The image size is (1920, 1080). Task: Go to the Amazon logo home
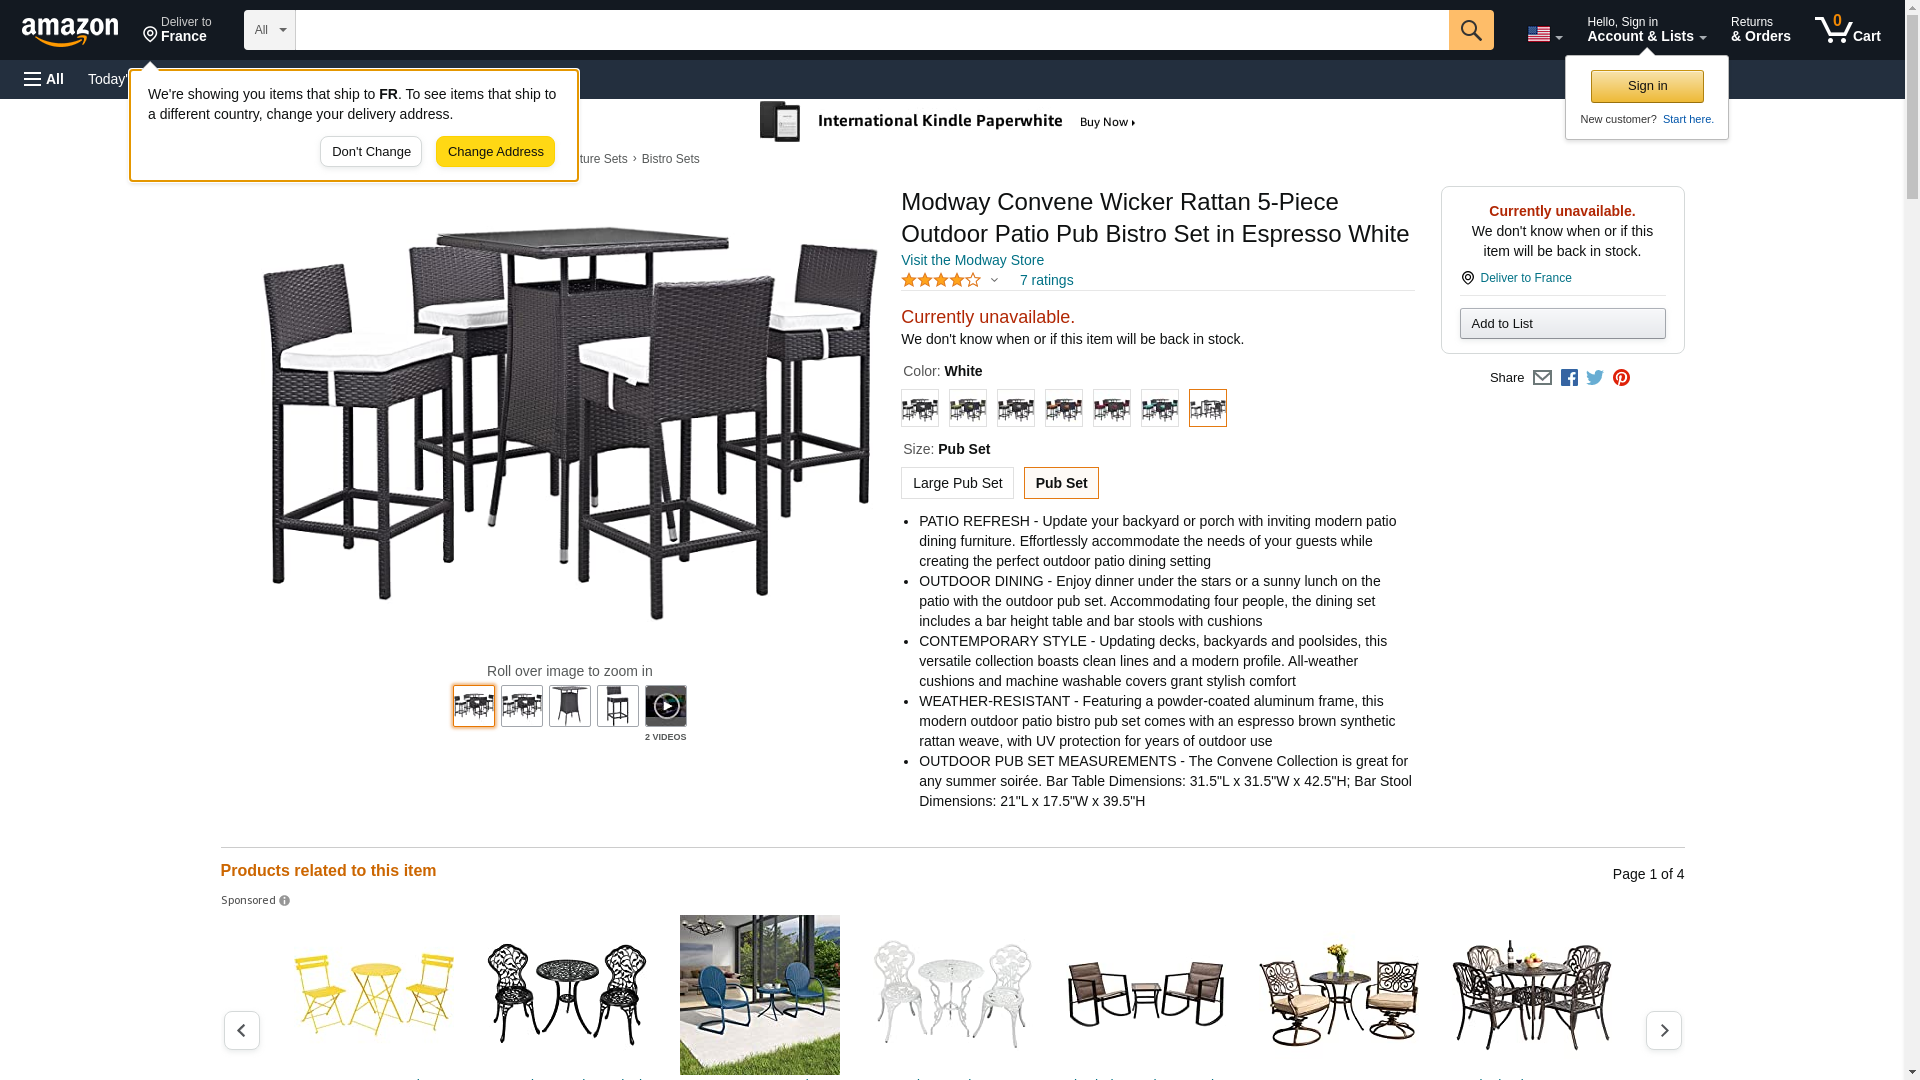tap(70, 31)
